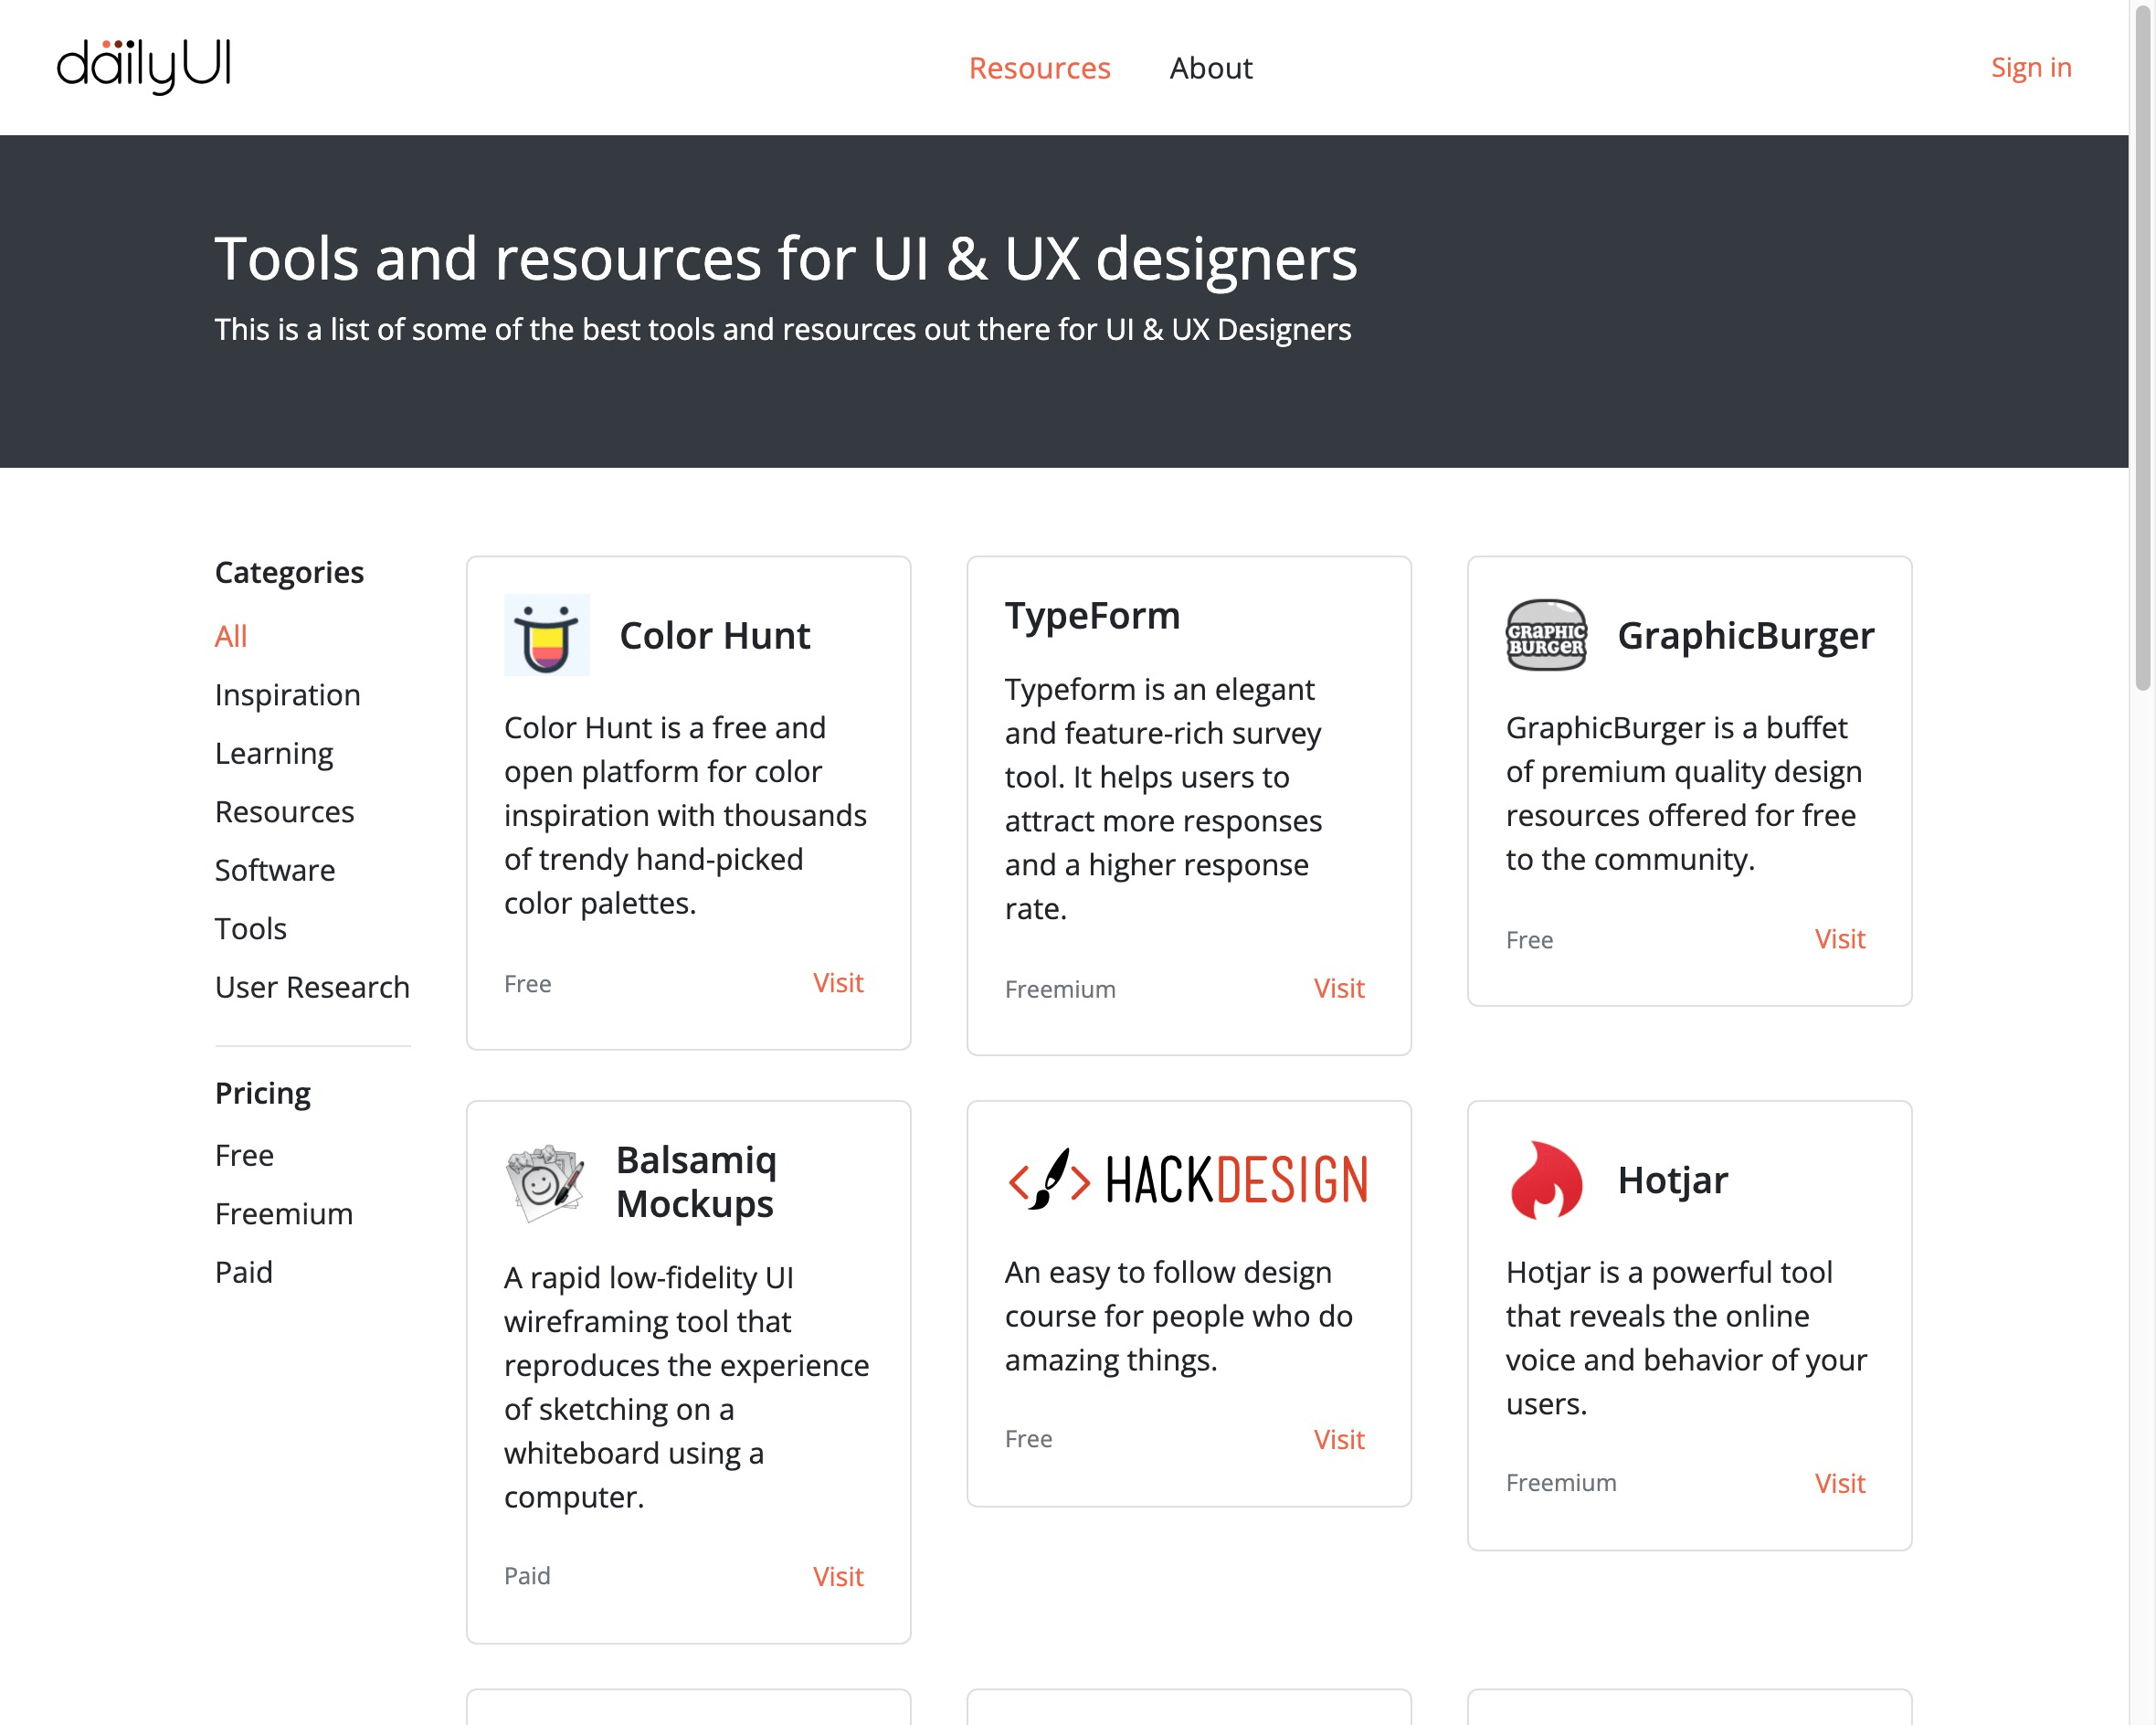Click the vertical page scrollbar thumb
Image resolution: width=2156 pixels, height=1725 pixels.
click(x=2142, y=346)
